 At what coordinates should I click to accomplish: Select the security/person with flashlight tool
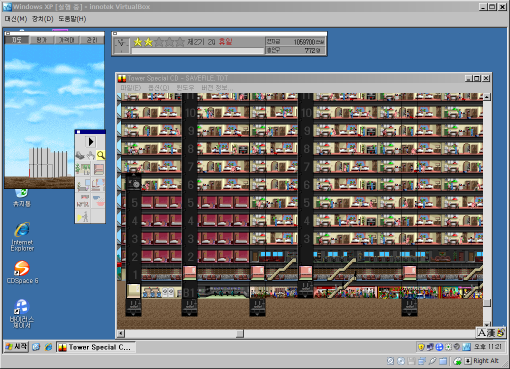tap(83, 216)
